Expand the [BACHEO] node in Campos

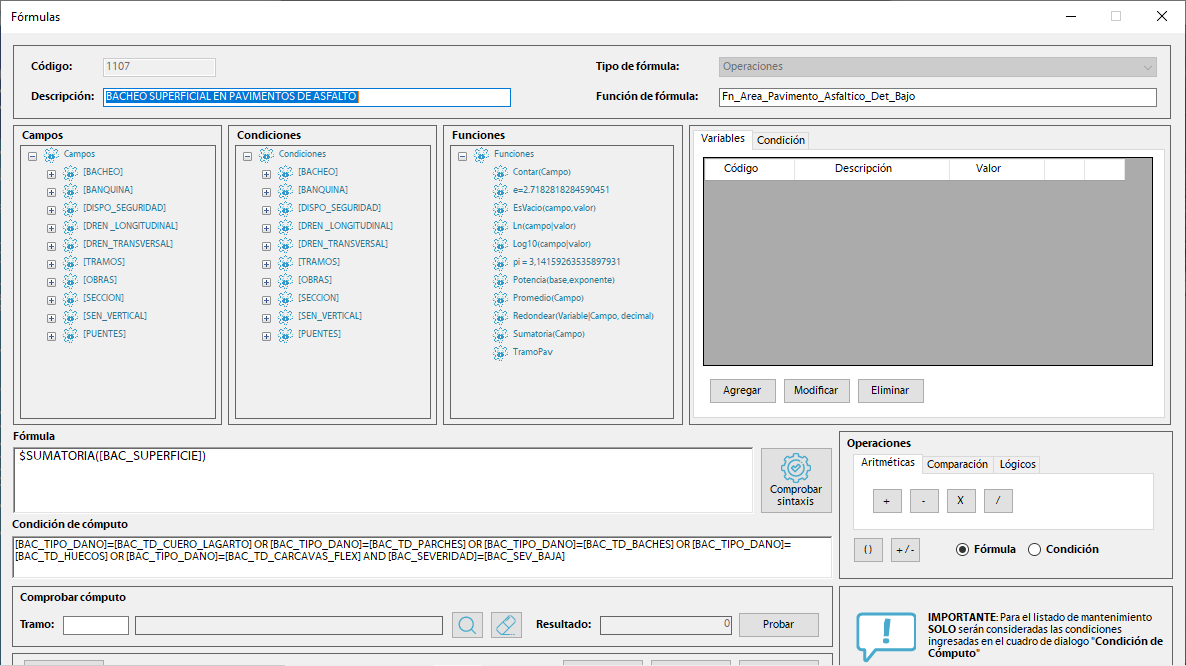tap(51, 173)
